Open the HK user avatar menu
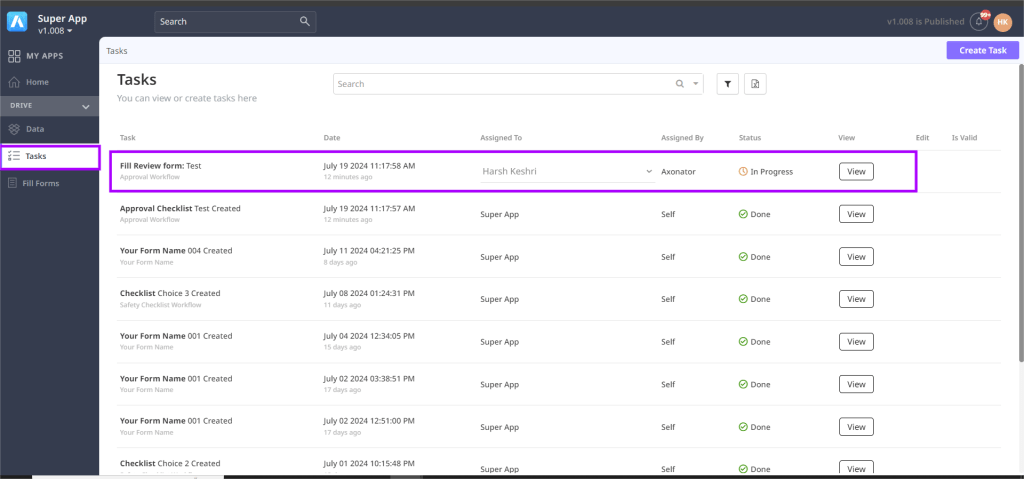This screenshot has width=1024, height=479. [x=1002, y=22]
